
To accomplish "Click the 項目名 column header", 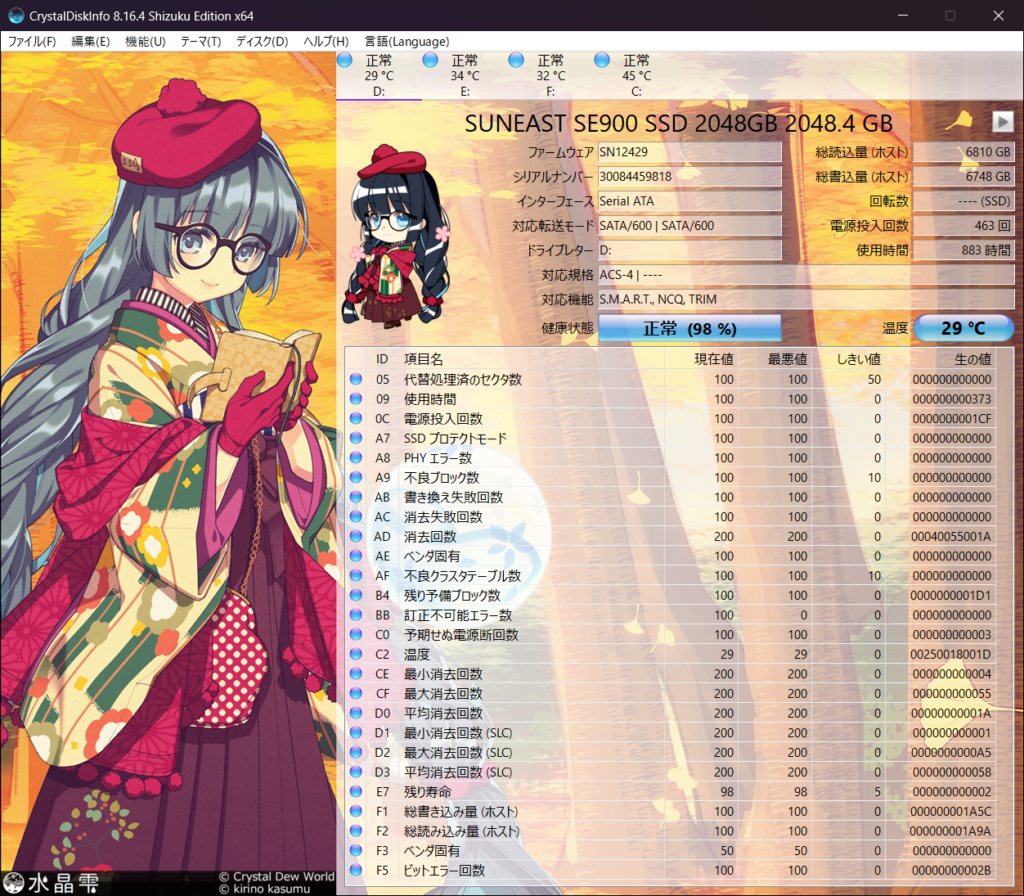I will [423, 359].
